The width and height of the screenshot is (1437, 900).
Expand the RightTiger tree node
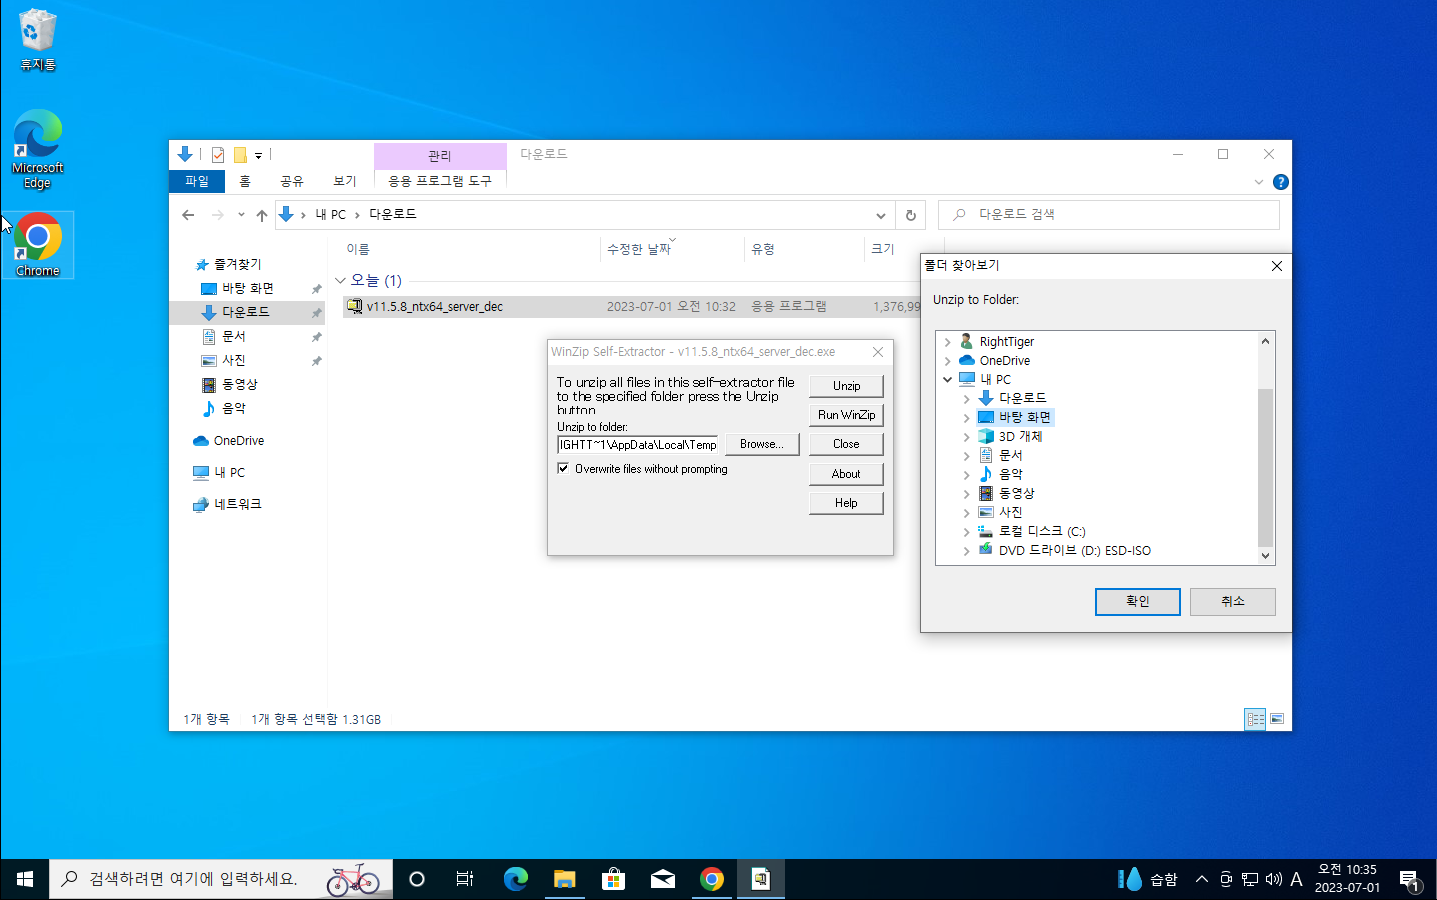point(947,342)
